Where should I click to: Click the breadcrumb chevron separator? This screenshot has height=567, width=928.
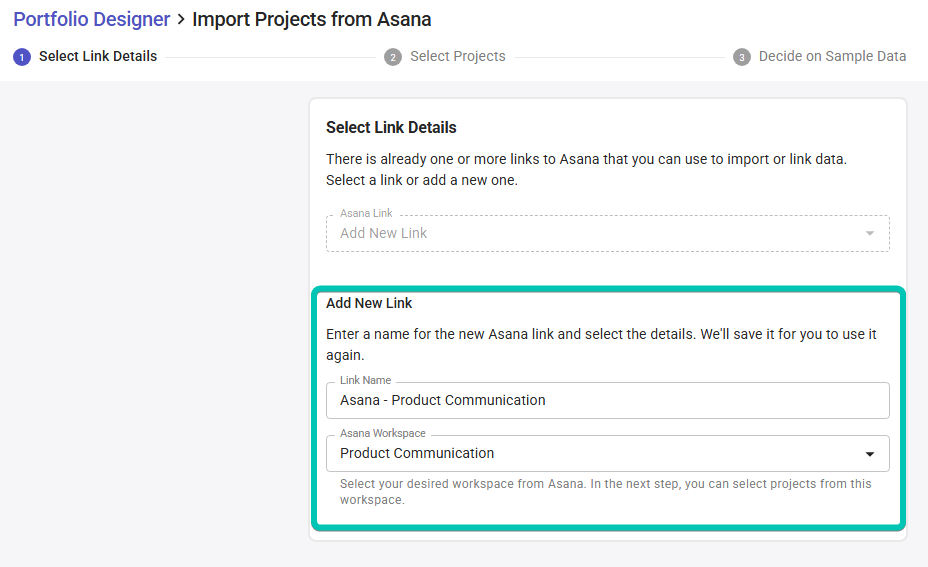pyautogui.click(x=181, y=20)
